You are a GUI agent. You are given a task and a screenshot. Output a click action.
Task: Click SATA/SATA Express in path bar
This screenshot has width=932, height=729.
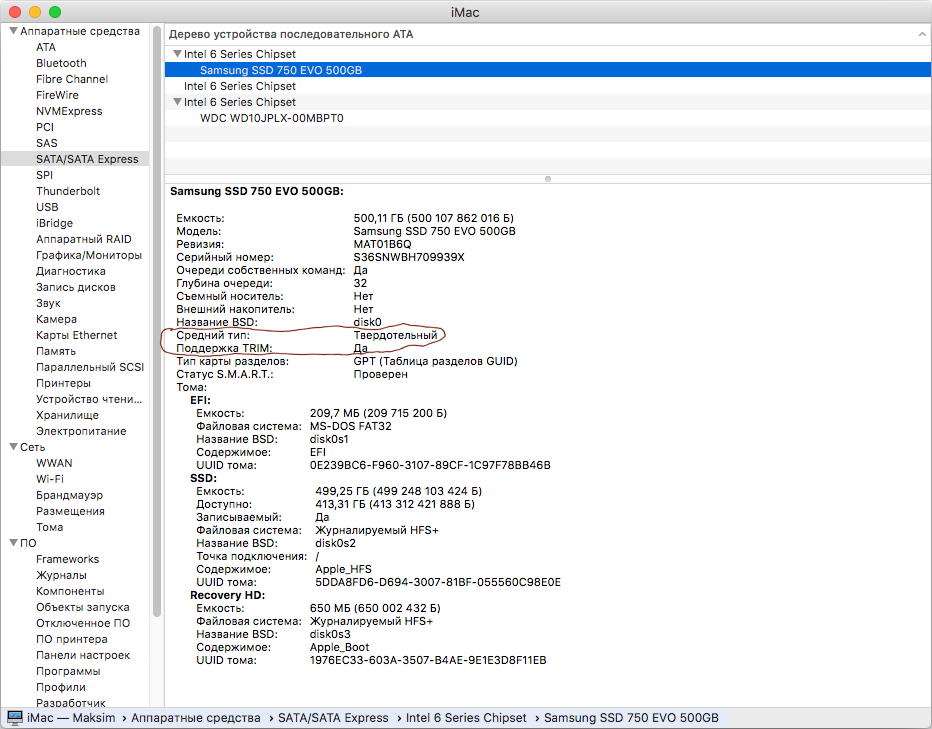(333, 718)
